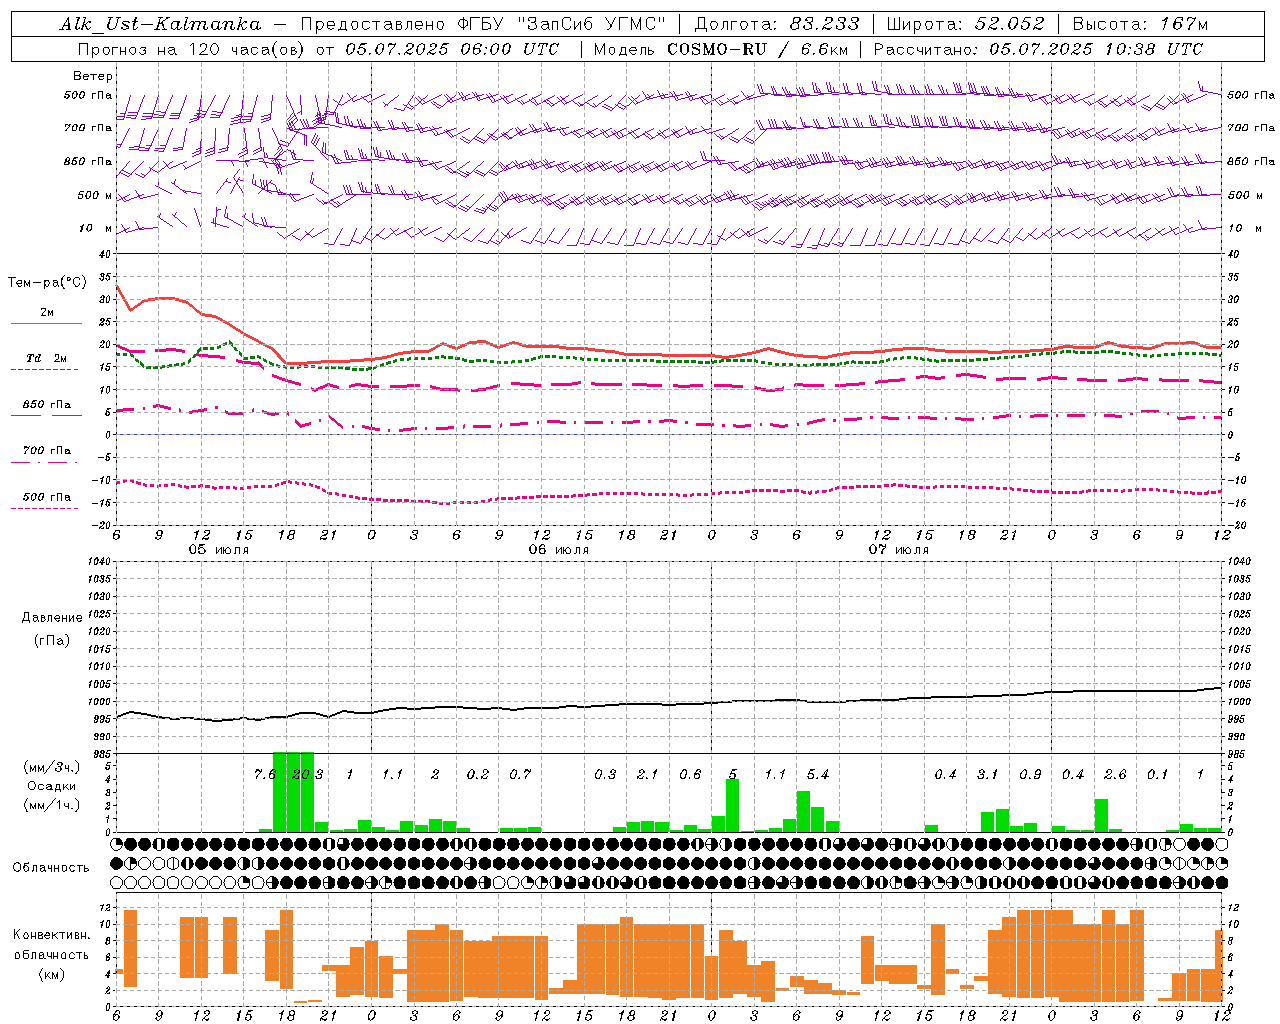The width and height of the screenshot is (1280, 1024).
Task: Click the 0.7 precipitation value
Action: coord(520,775)
